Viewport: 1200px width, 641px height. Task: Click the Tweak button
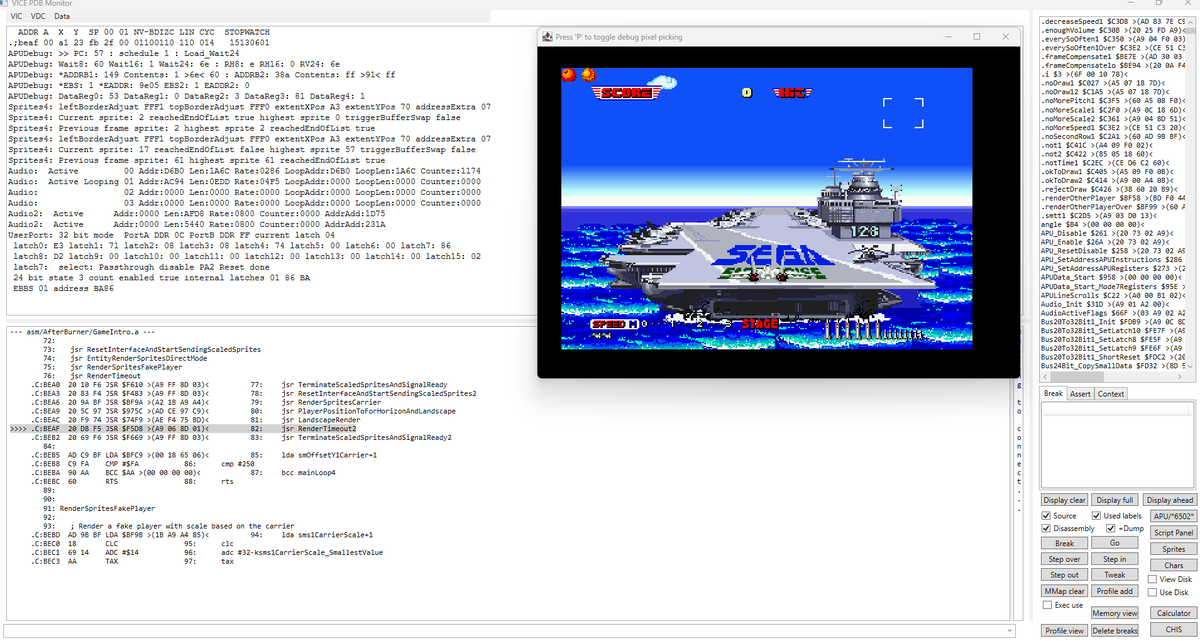1114,575
